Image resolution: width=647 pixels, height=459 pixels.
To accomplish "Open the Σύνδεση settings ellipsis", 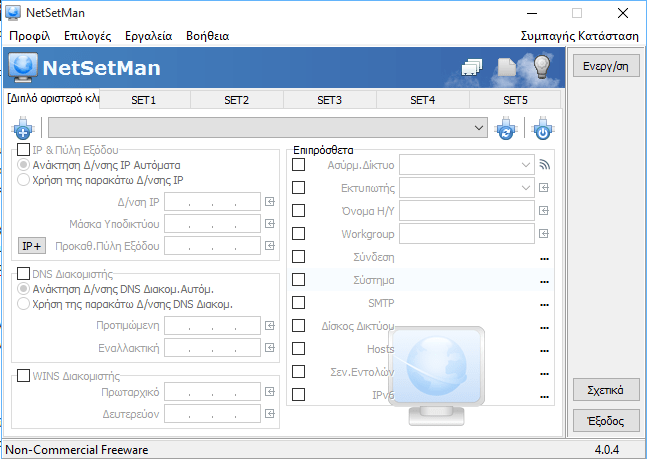I will (x=544, y=259).
